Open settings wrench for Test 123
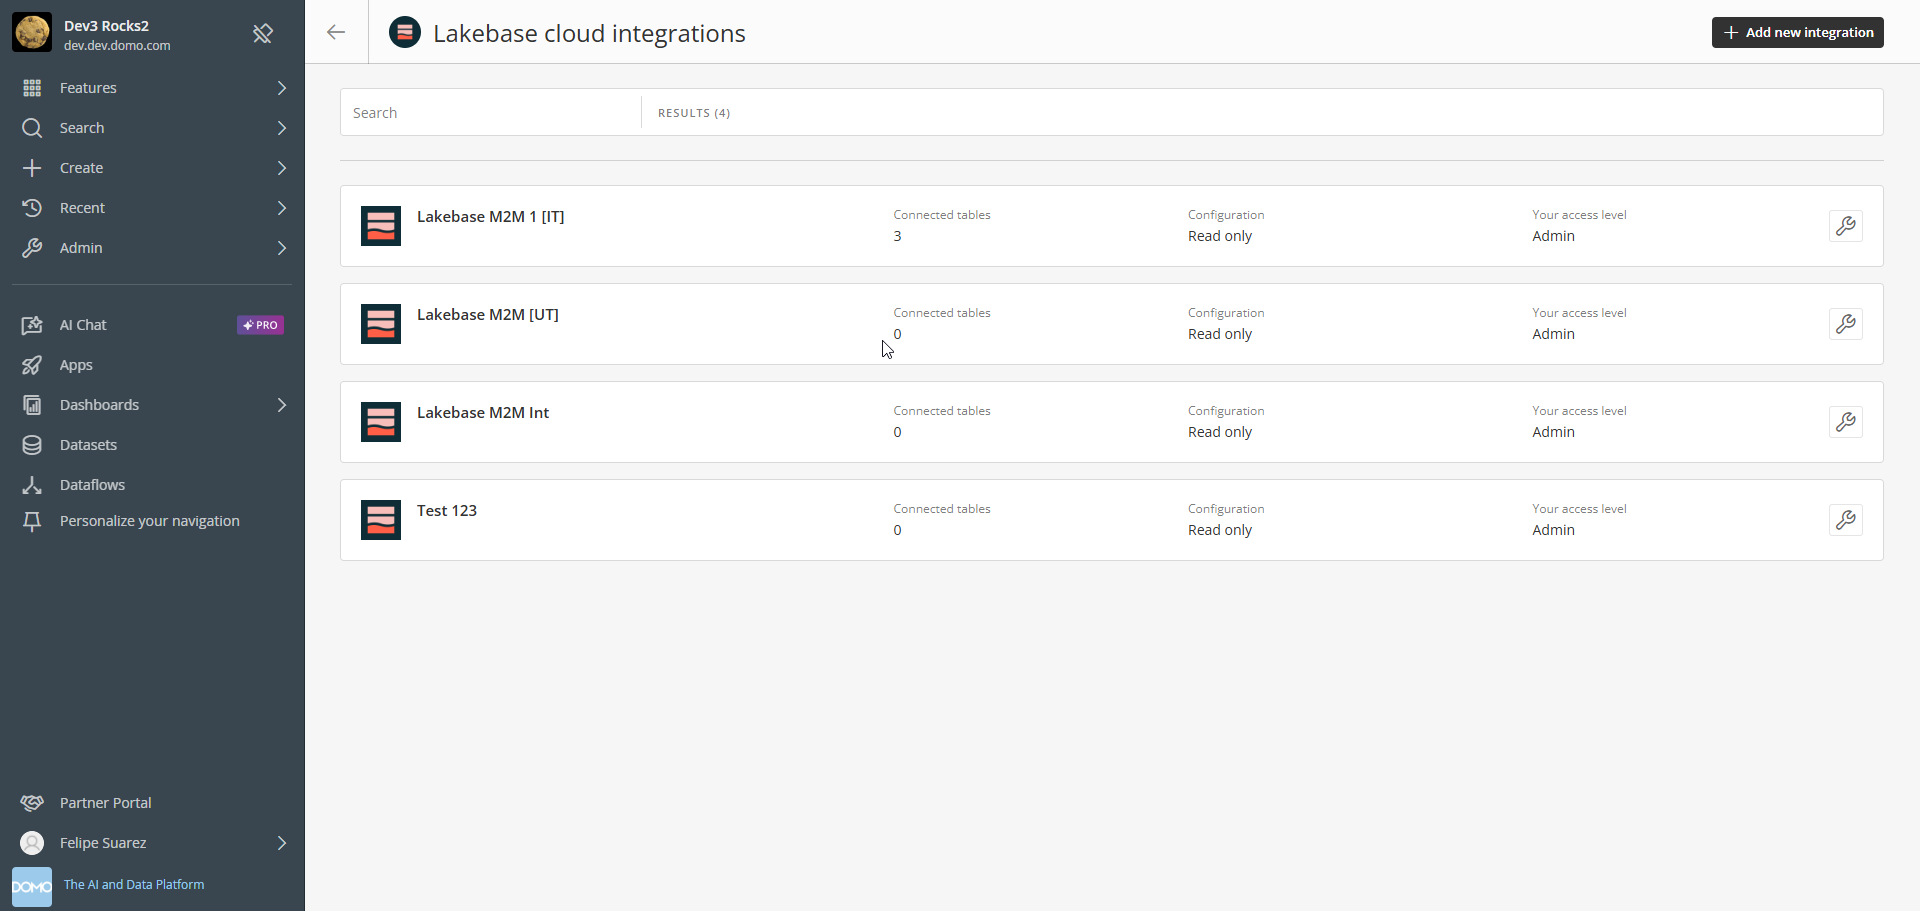 tap(1846, 520)
